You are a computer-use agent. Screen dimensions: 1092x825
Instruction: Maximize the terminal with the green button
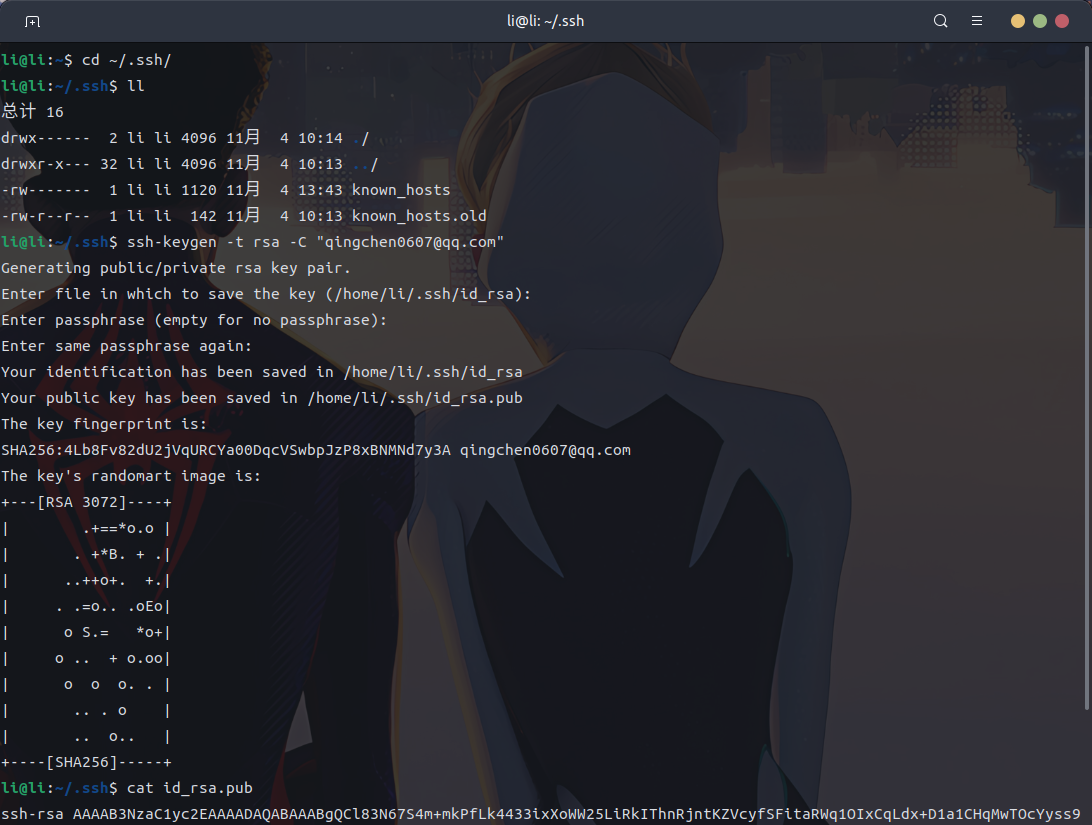pyautogui.click(x=1040, y=21)
